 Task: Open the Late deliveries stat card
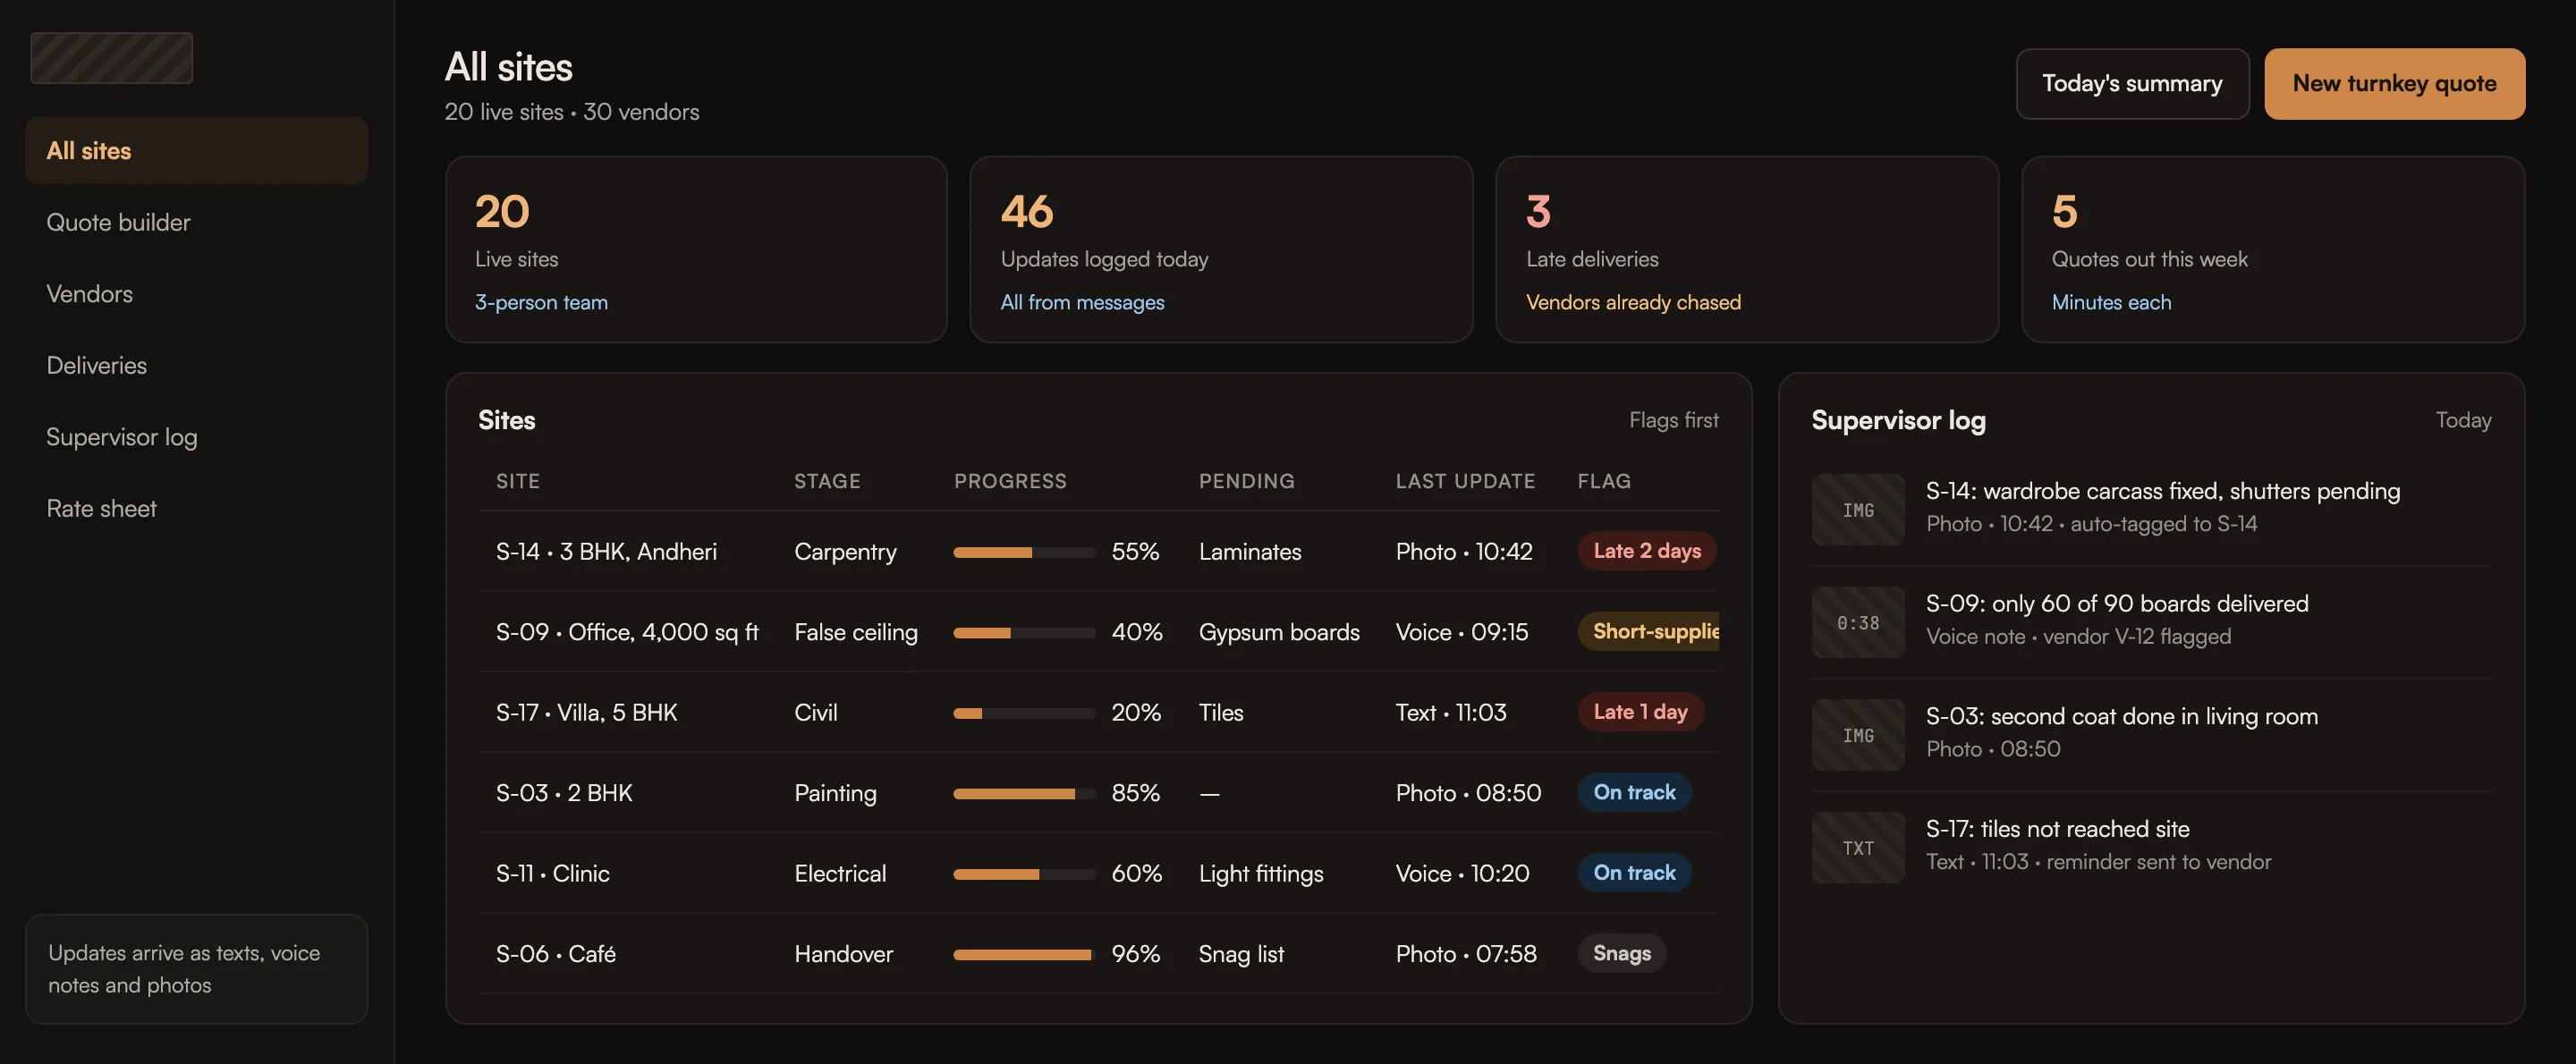1747,249
